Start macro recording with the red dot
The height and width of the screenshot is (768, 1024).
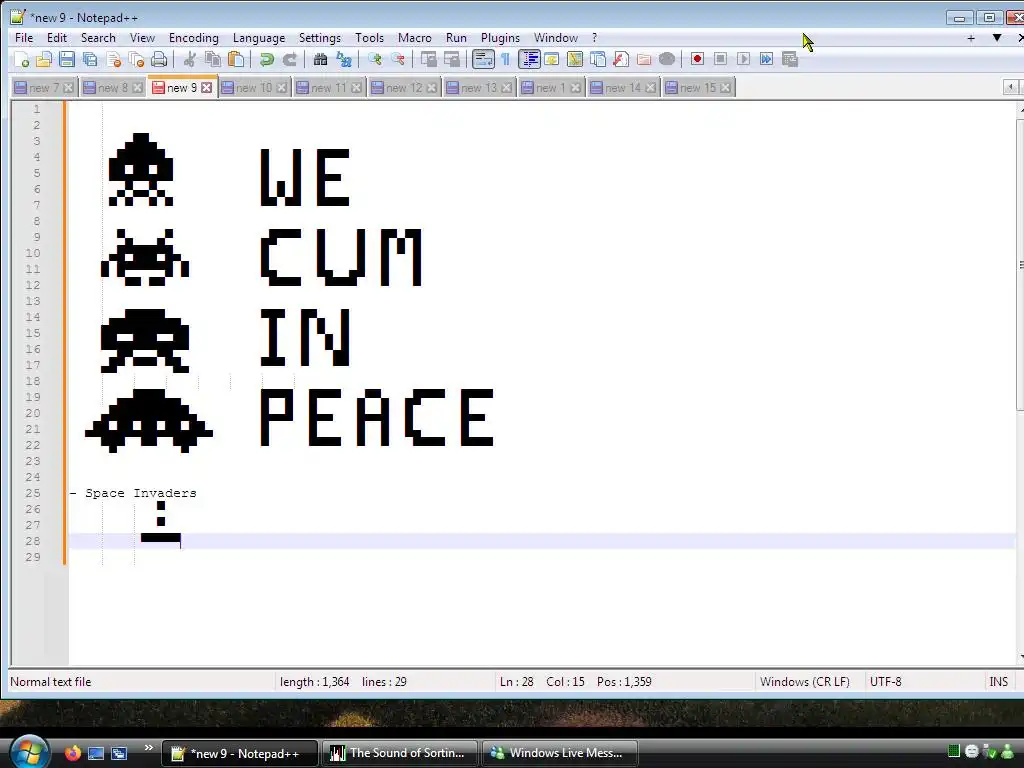[697, 59]
